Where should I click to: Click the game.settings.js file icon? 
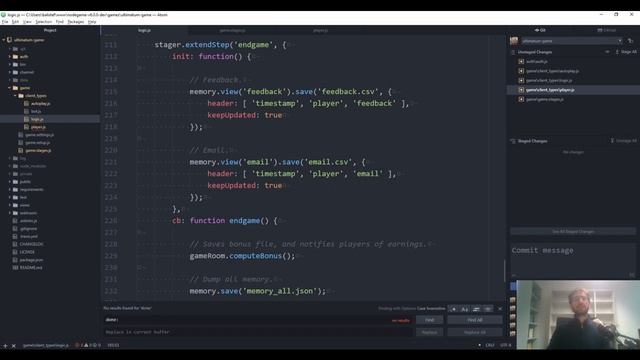click(x=21, y=135)
